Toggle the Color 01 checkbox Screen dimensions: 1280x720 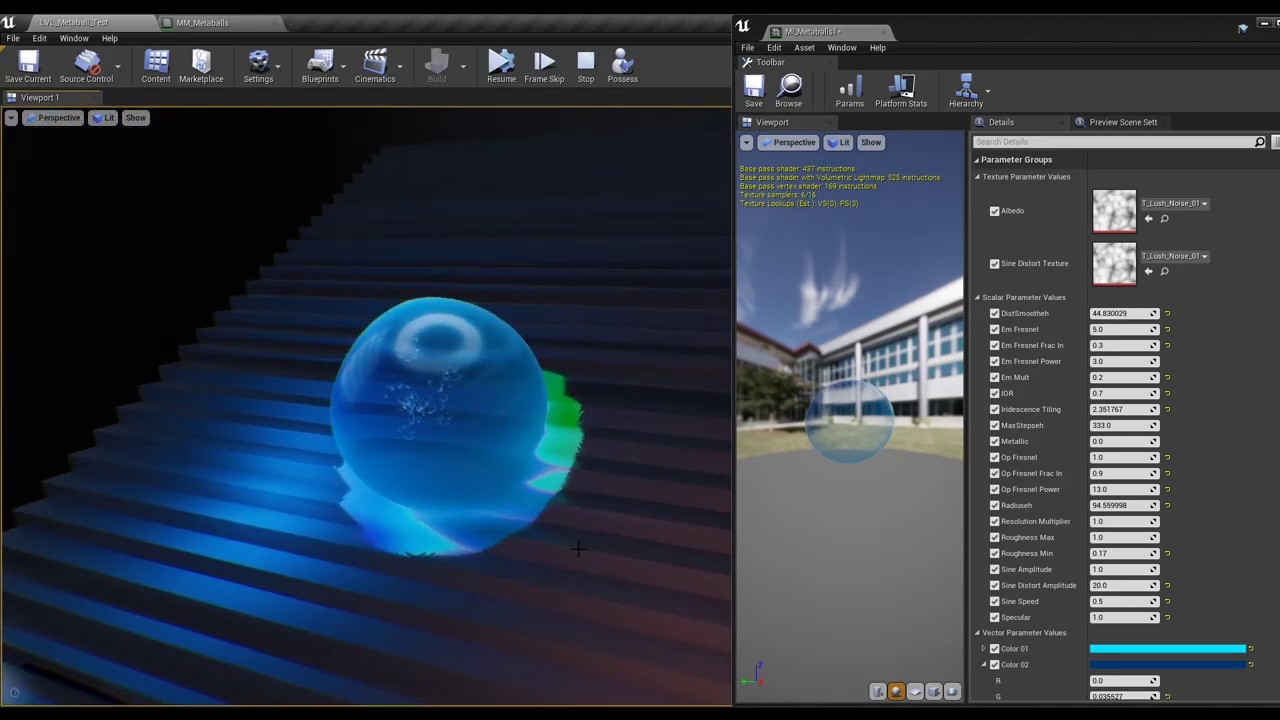(994, 649)
